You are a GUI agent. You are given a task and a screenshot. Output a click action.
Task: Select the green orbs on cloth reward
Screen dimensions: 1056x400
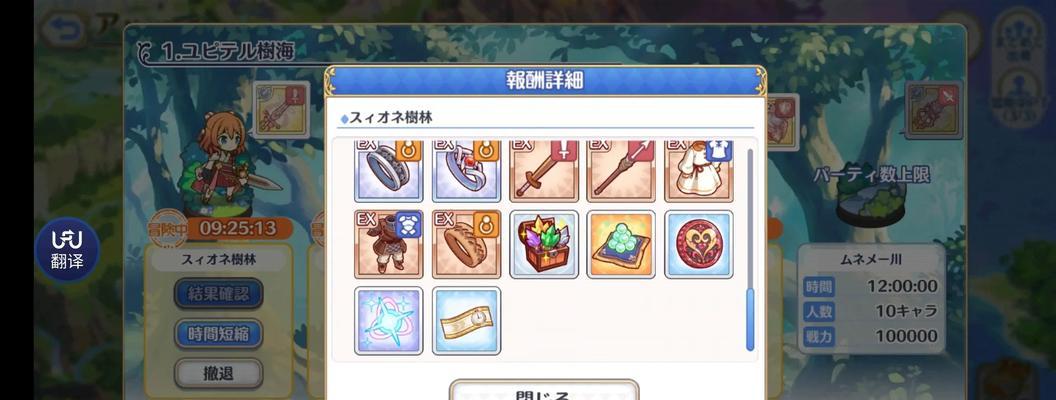tap(621, 244)
